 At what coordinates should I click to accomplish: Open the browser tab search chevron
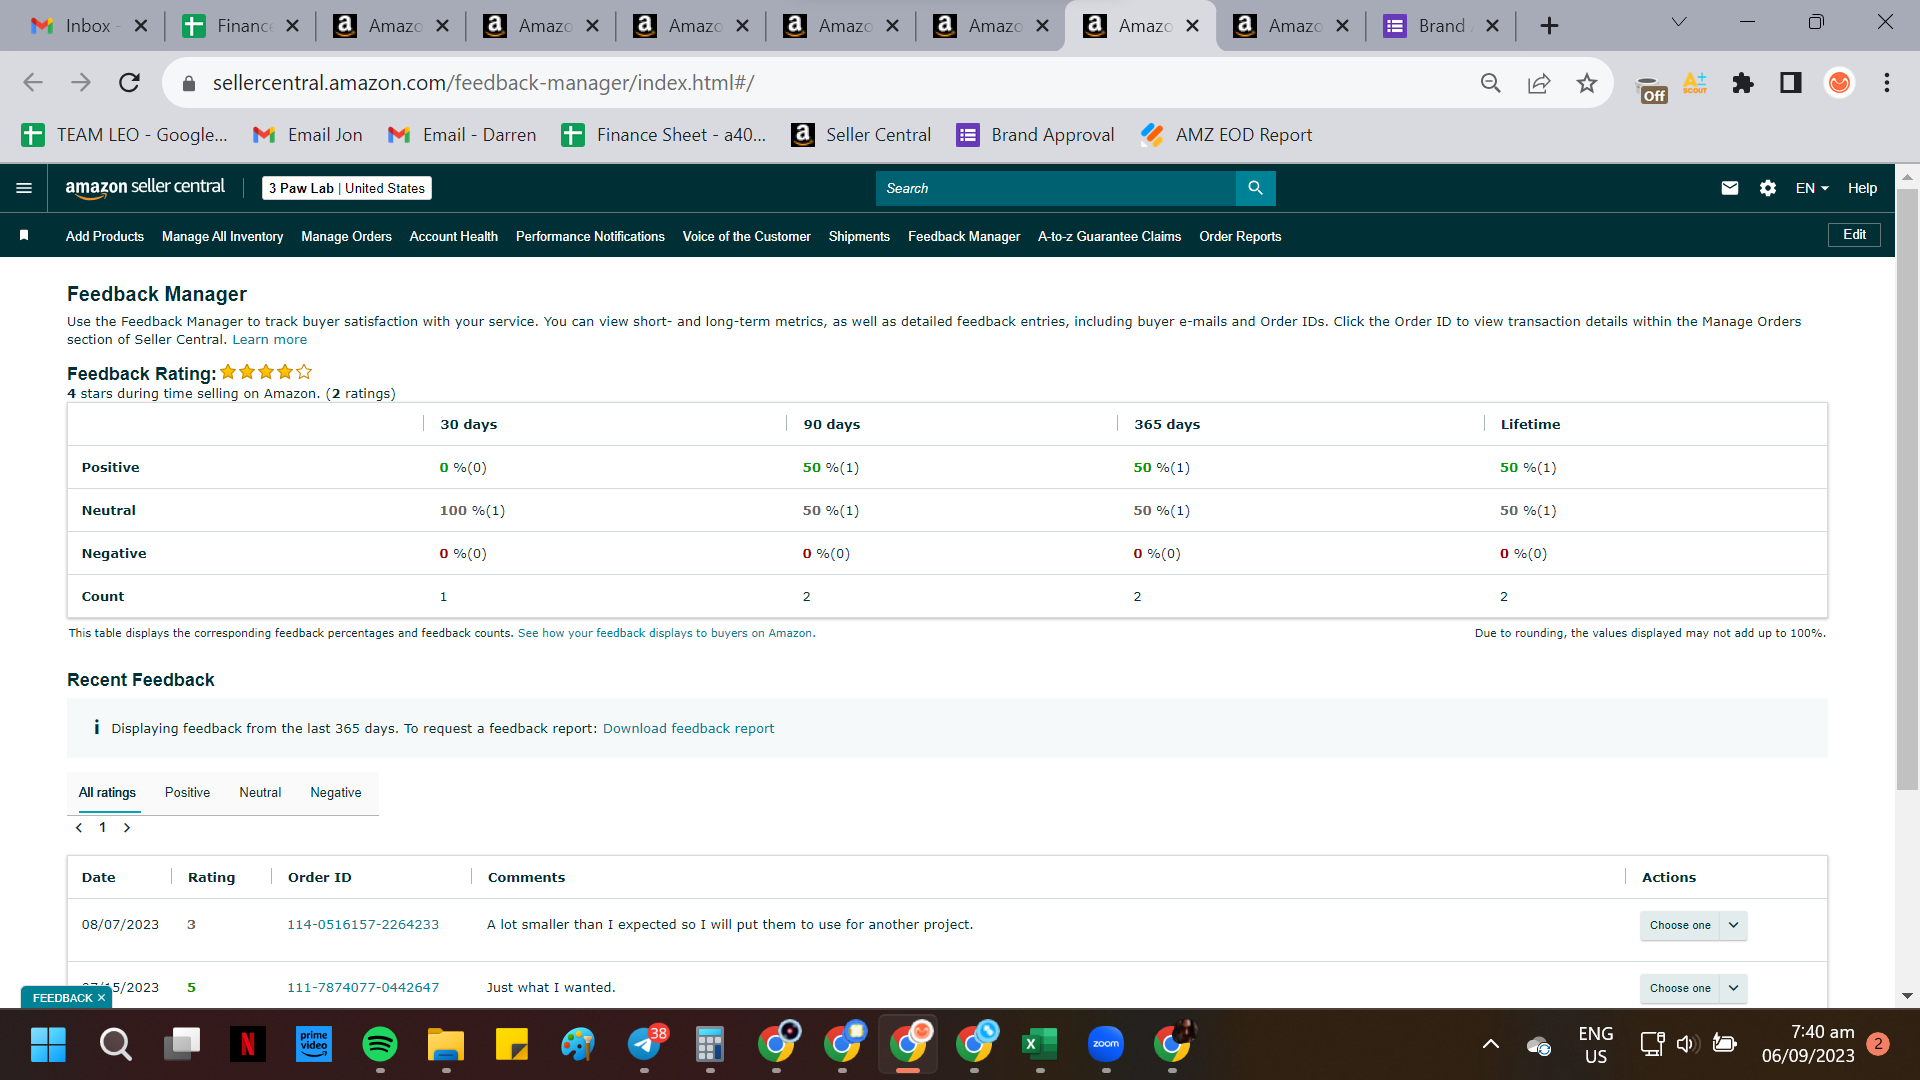click(x=1679, y=22)
